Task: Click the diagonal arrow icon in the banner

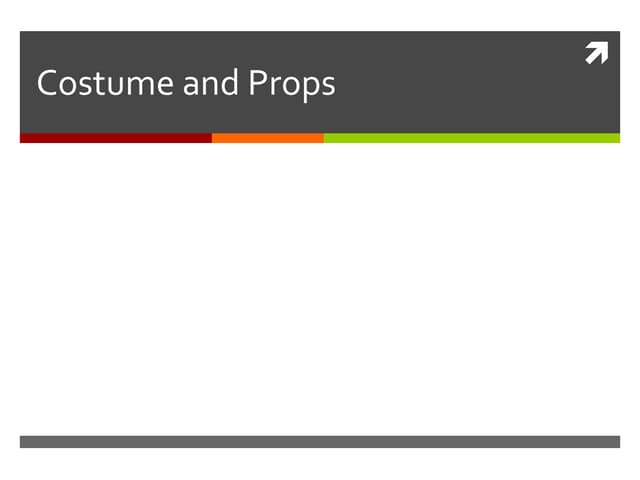Action: click(596, 54)
